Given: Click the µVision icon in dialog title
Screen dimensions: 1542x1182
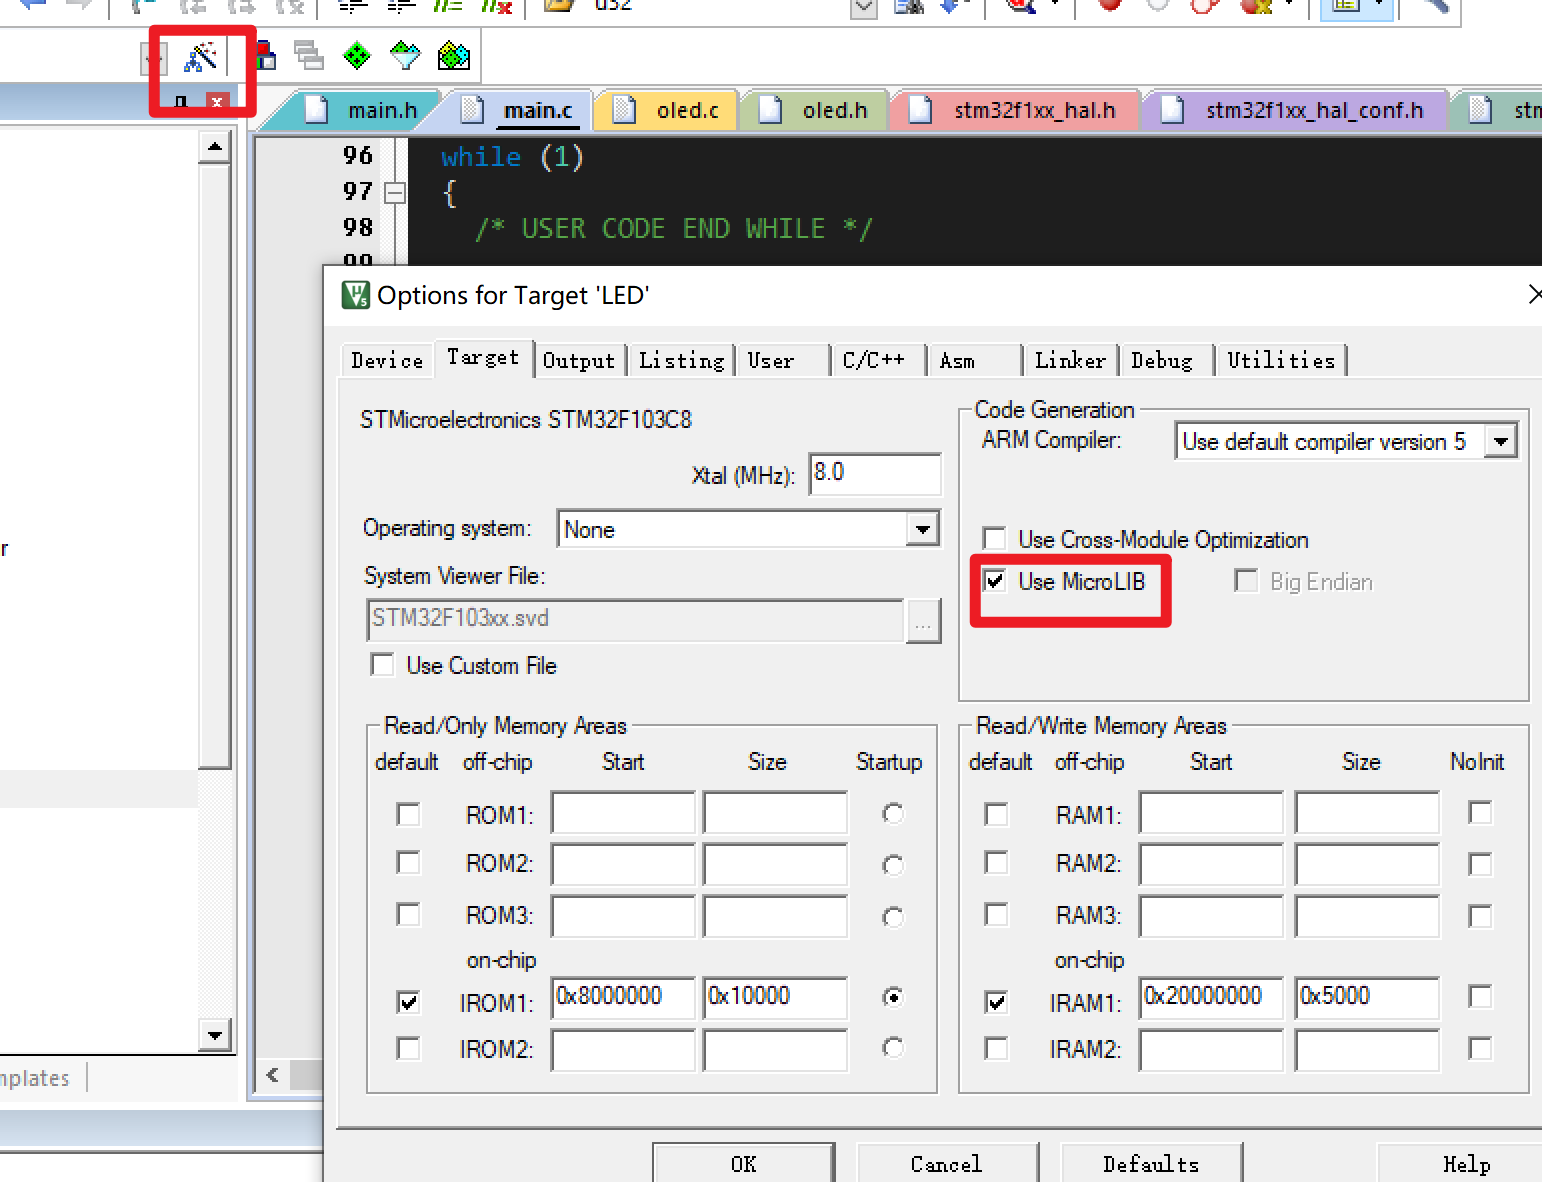Looking at the screenshot, I should [356, 295].
